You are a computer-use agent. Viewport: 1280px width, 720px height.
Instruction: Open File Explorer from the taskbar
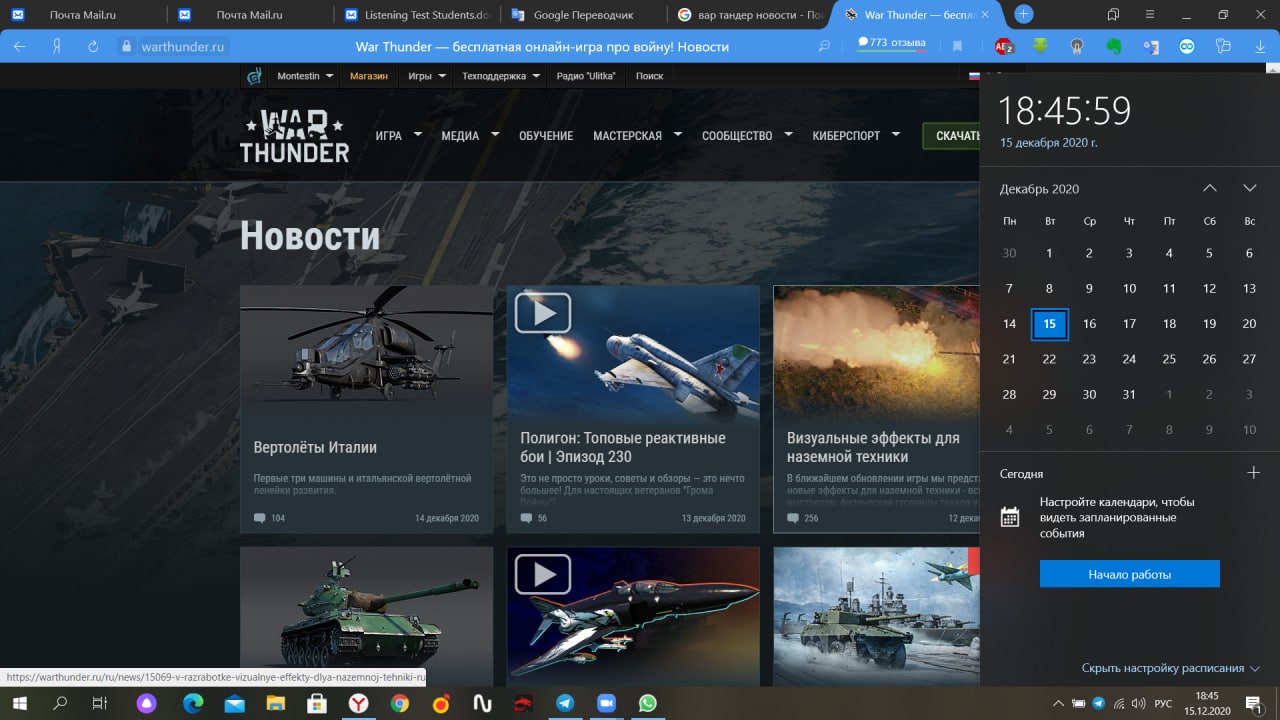pyautogui.click(x=275, y=704)
